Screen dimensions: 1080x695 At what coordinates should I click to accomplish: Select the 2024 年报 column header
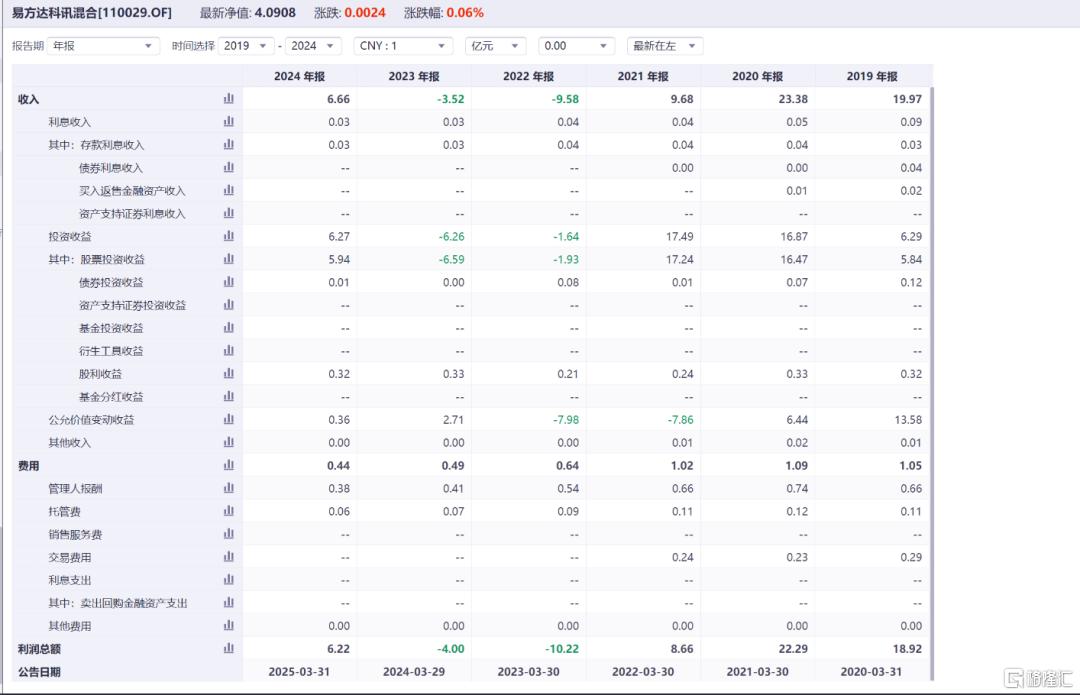pyautogui.click(x=300, y=76)
